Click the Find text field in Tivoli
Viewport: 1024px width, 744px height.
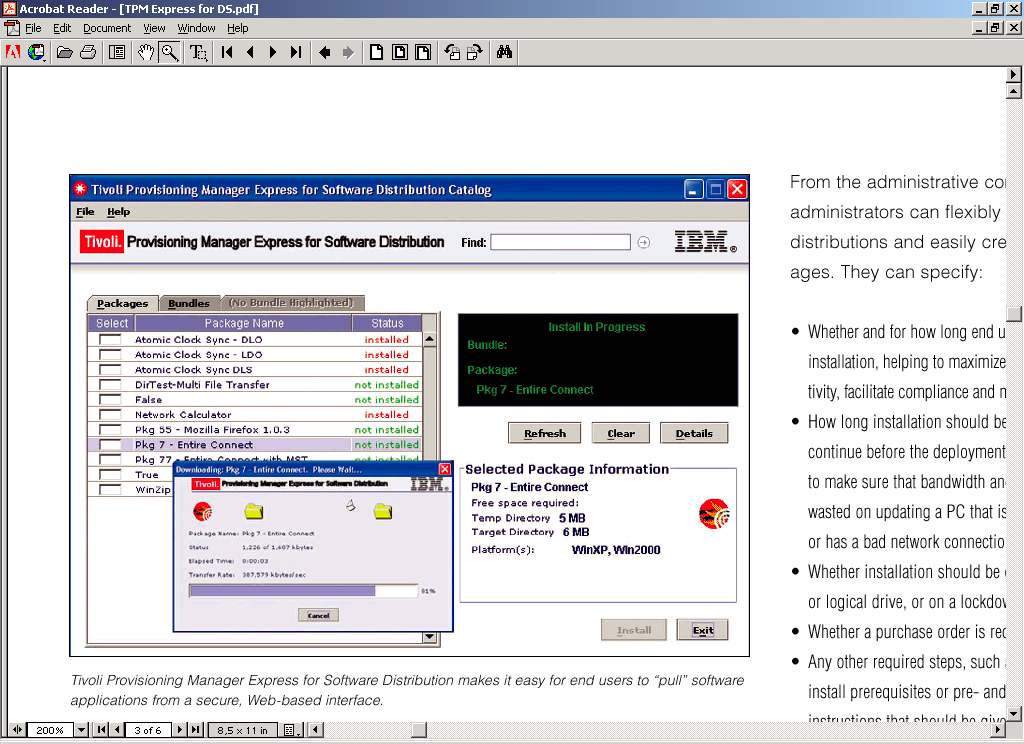(x=560, y=242)
